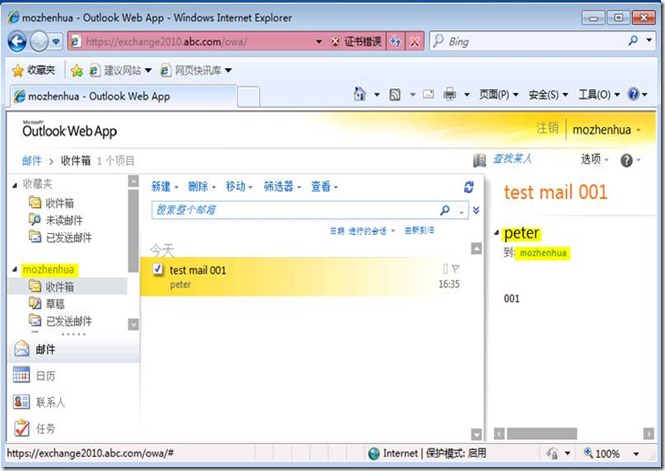Expand search options double chevron
The width and height of the screenshot is (665, 471).
[476, 210]
